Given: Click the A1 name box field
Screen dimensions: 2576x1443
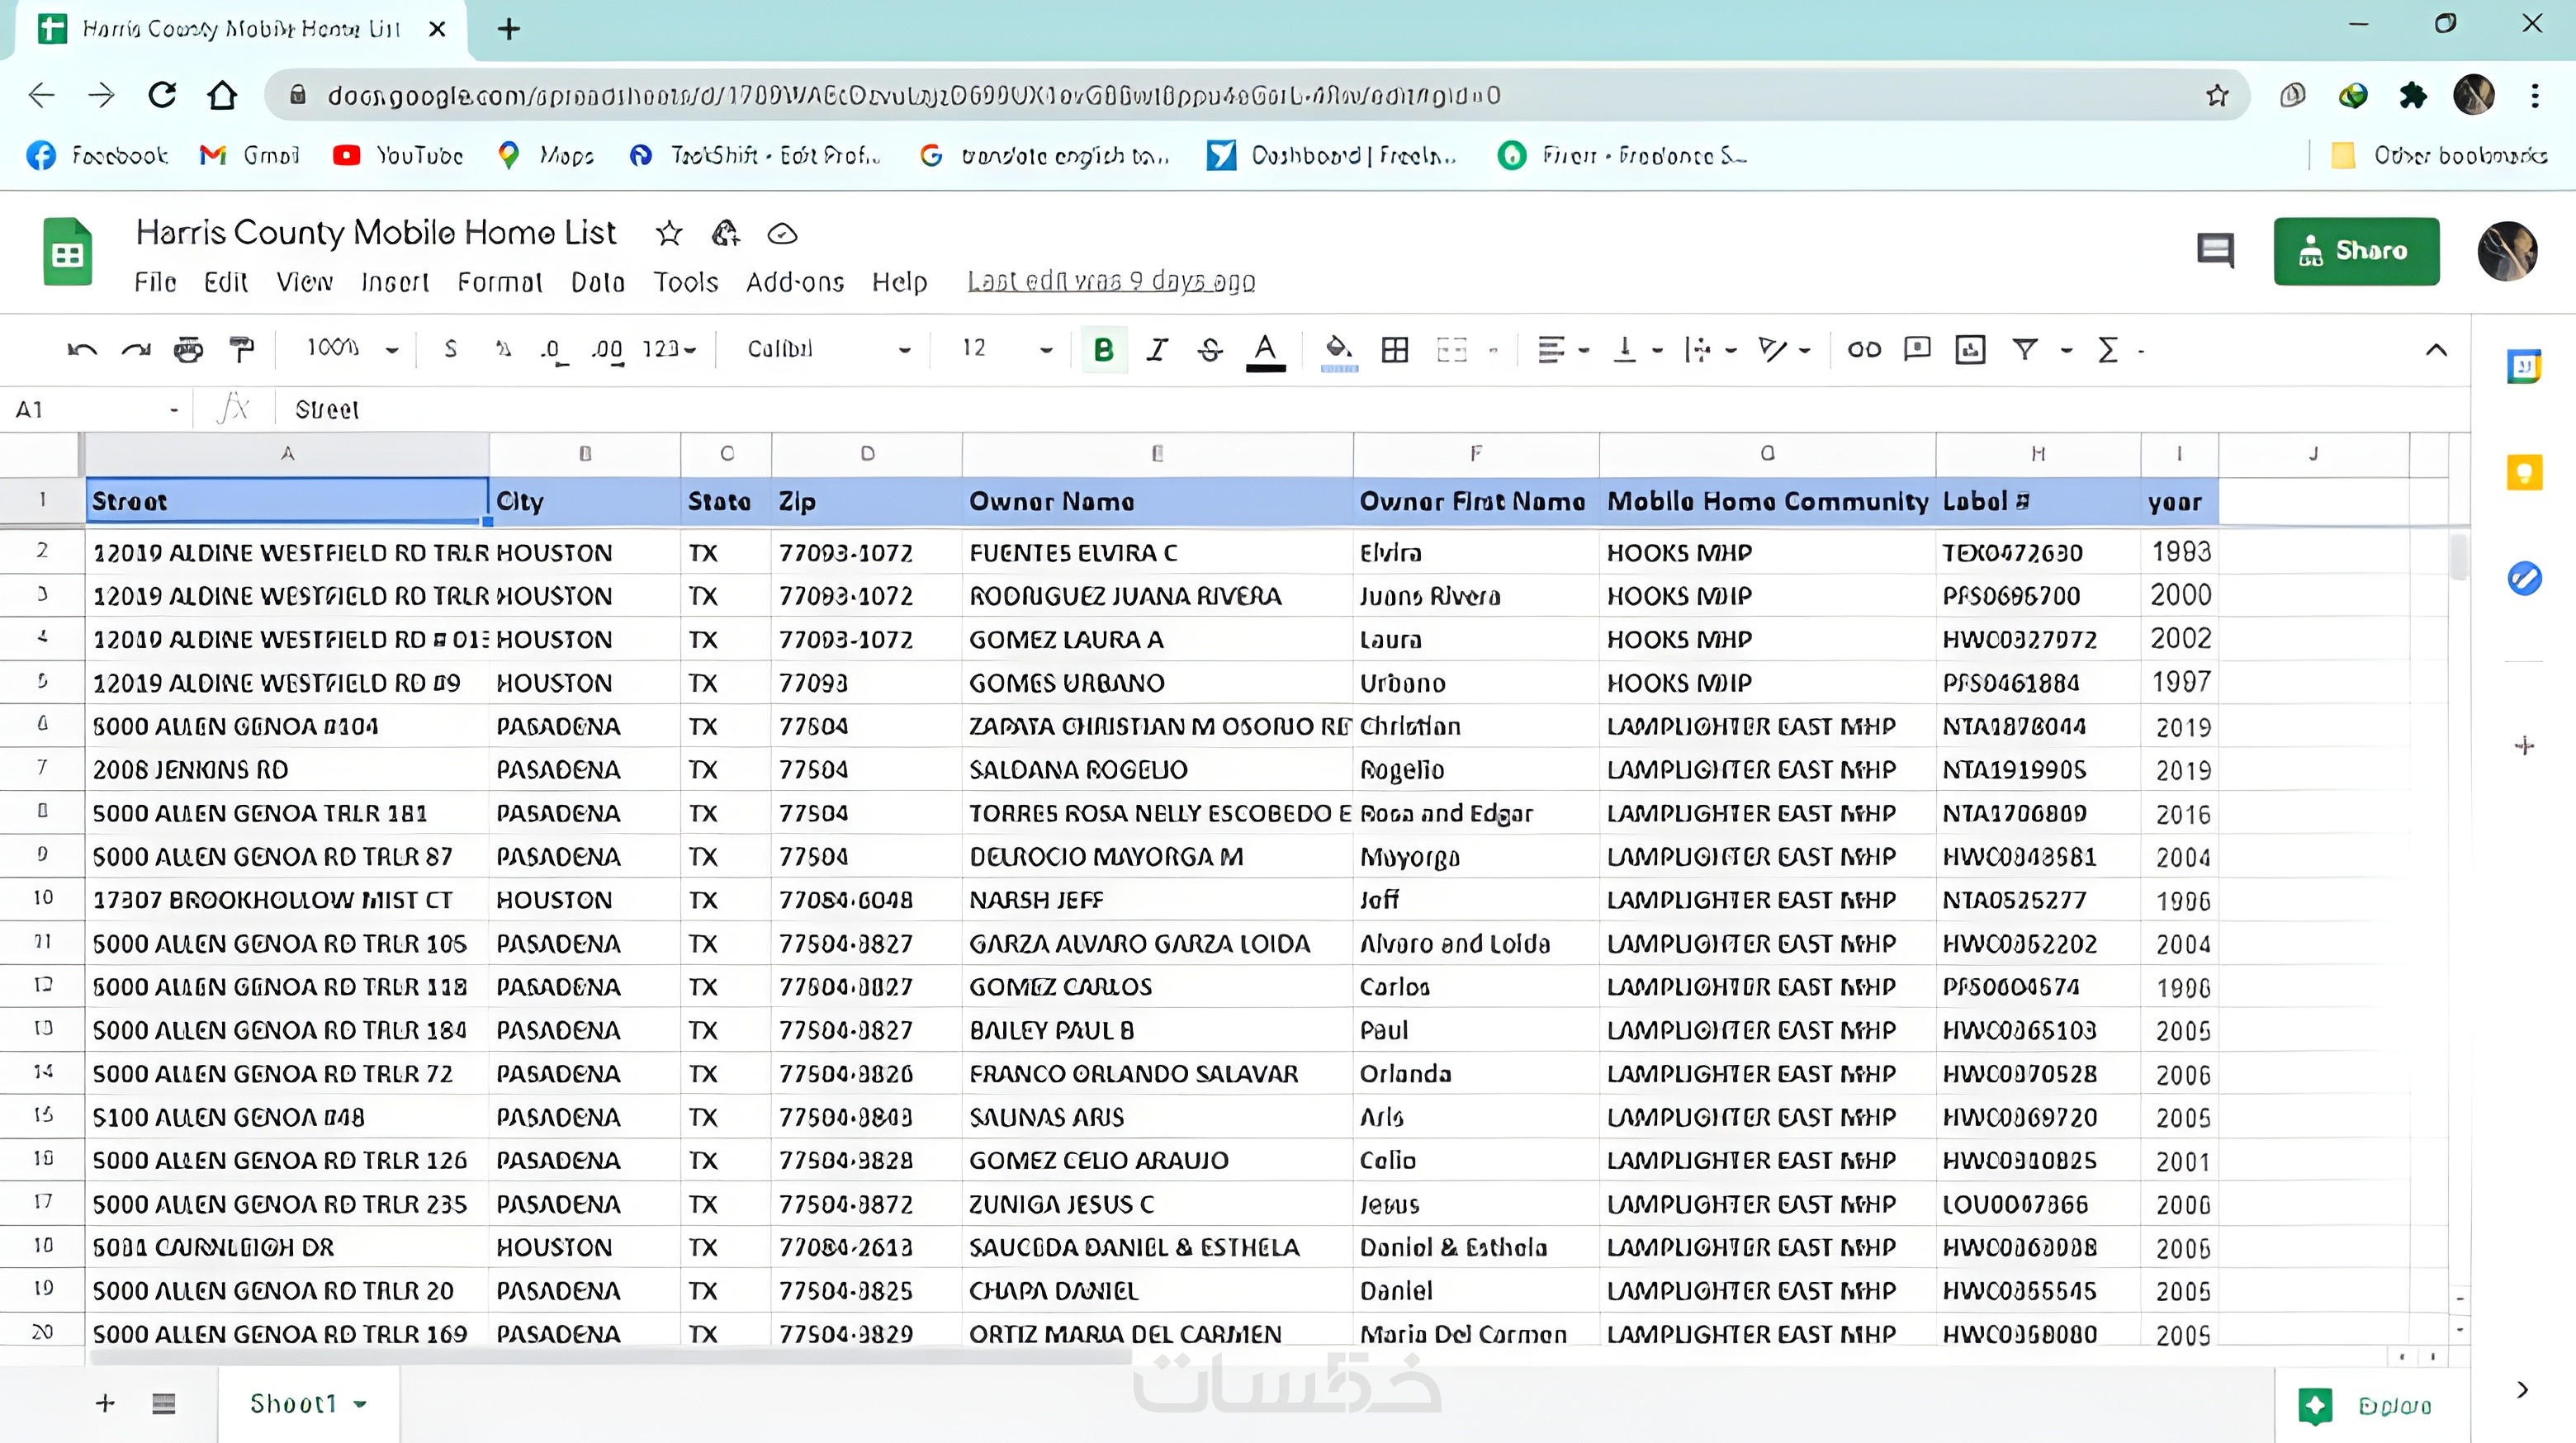Looking at the screenshot, I should [x=90, y=409].
